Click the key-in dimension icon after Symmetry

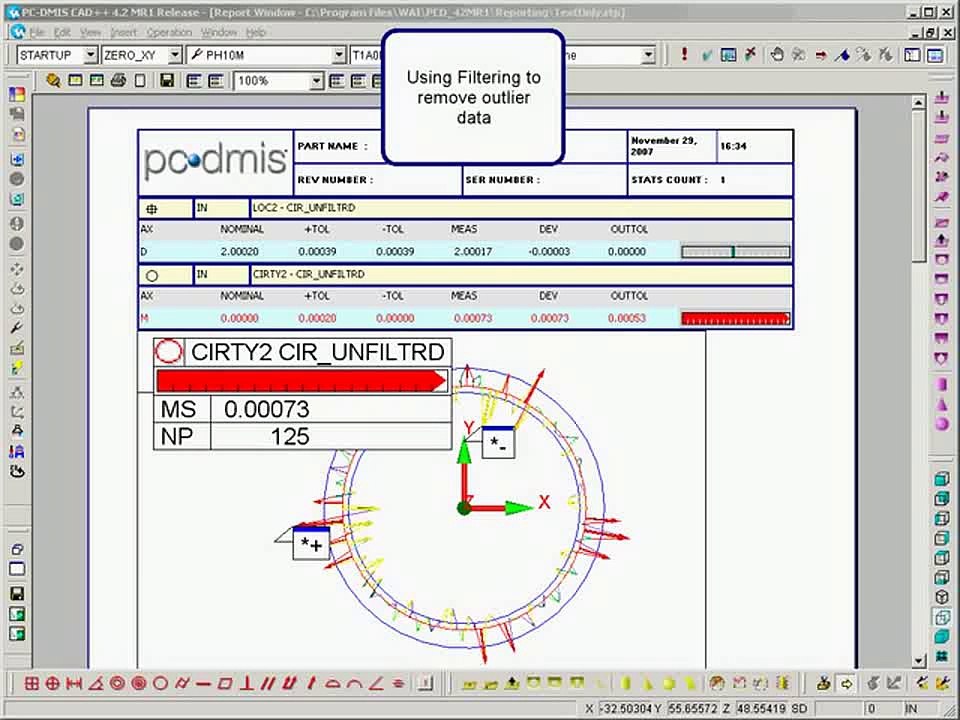click(425, 684)
